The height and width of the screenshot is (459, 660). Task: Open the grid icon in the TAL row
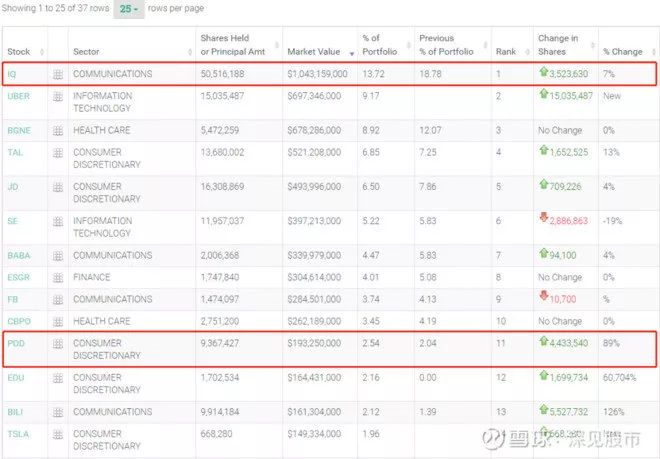(58, 153)
